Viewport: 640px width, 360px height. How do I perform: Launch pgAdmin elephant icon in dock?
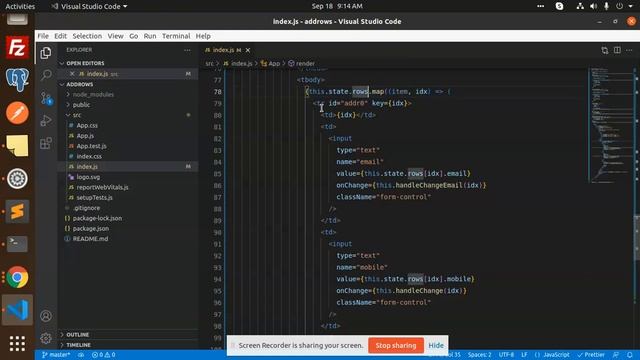pos(17,80)
